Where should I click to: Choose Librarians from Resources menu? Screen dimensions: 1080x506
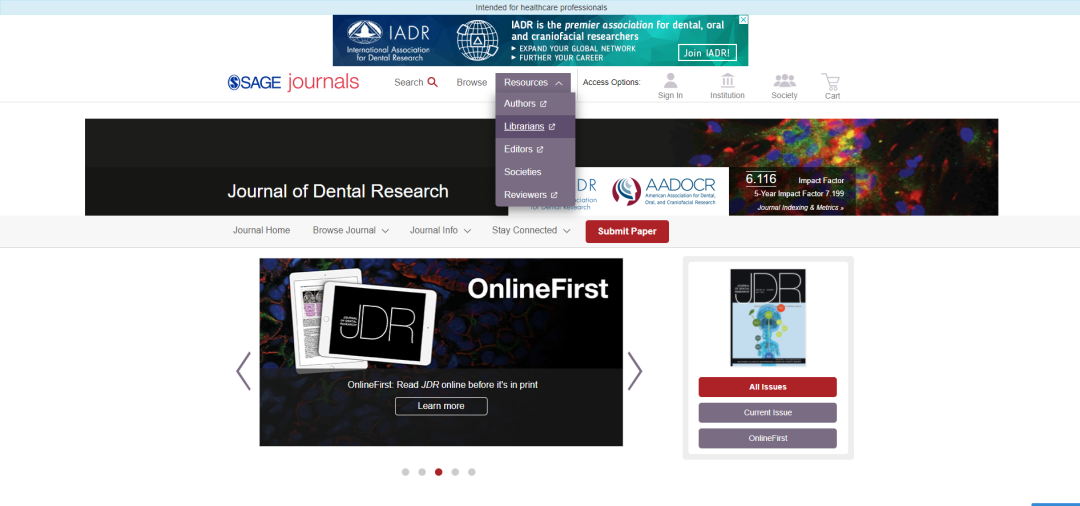point(524,126)
